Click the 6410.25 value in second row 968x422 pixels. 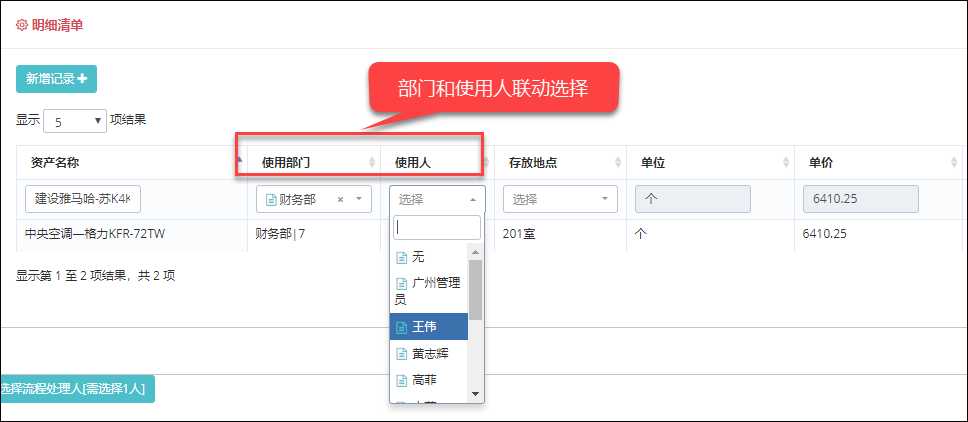click(x=824, y=234)
